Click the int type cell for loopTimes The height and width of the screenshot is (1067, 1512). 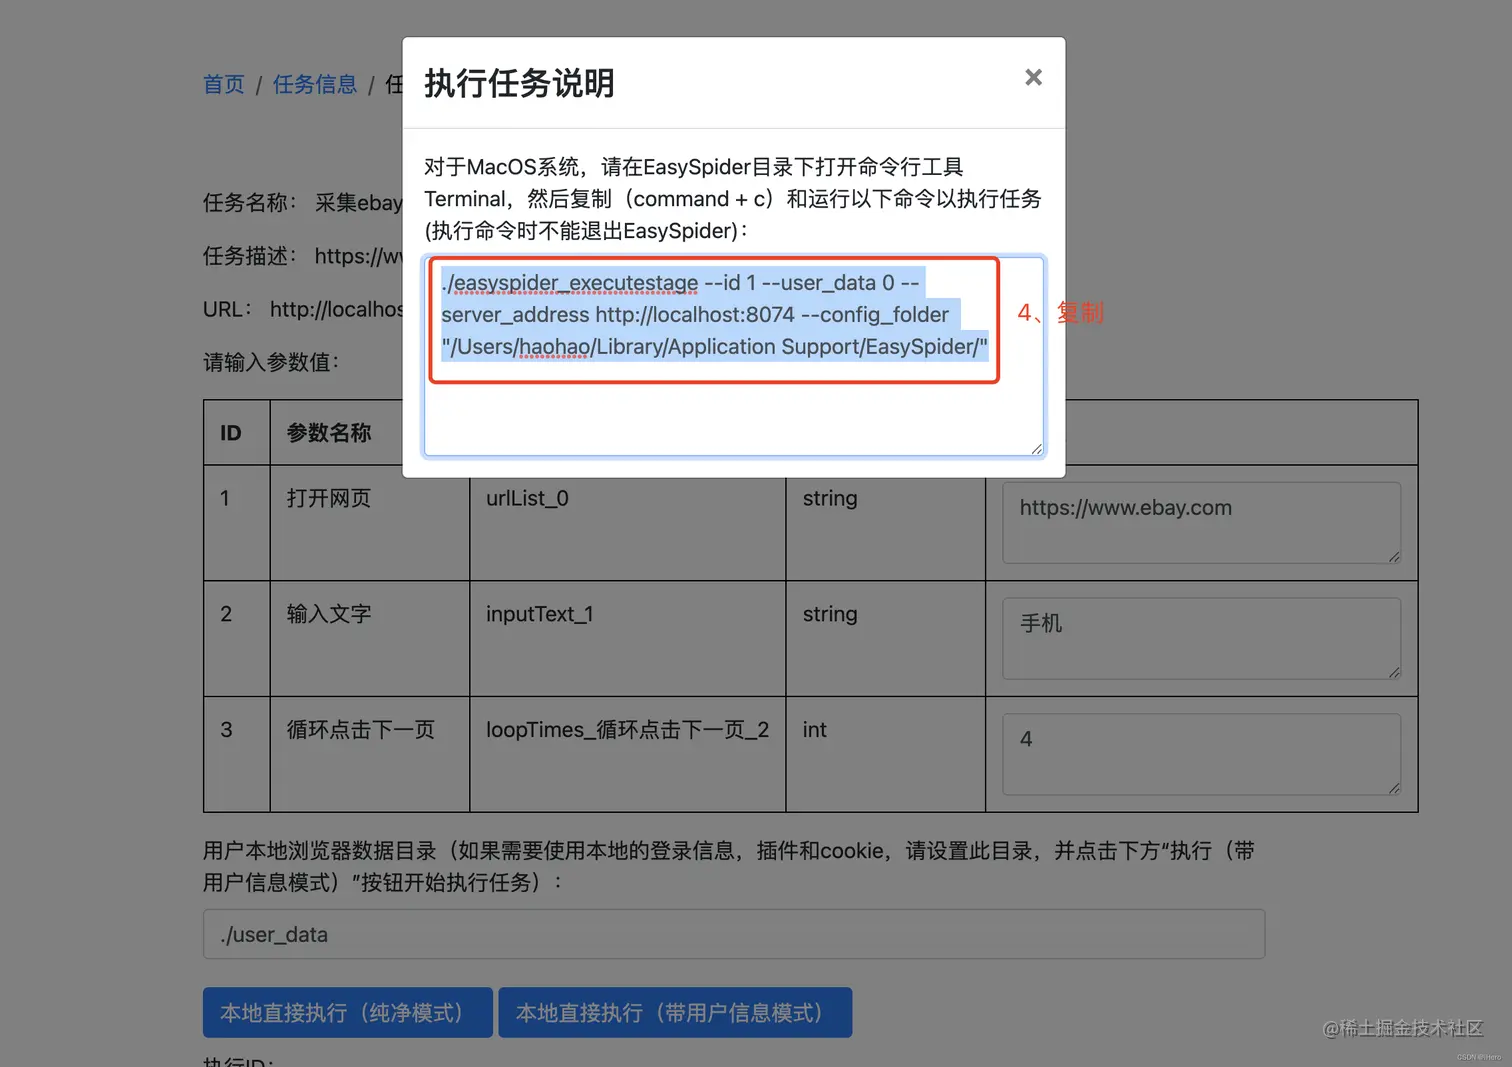pos(814,730)
